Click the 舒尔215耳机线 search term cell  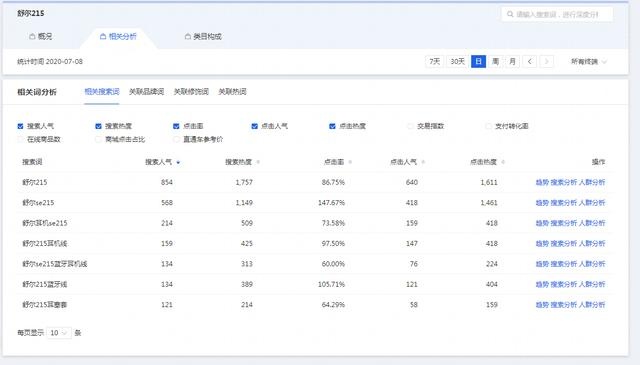click(44, 243)
